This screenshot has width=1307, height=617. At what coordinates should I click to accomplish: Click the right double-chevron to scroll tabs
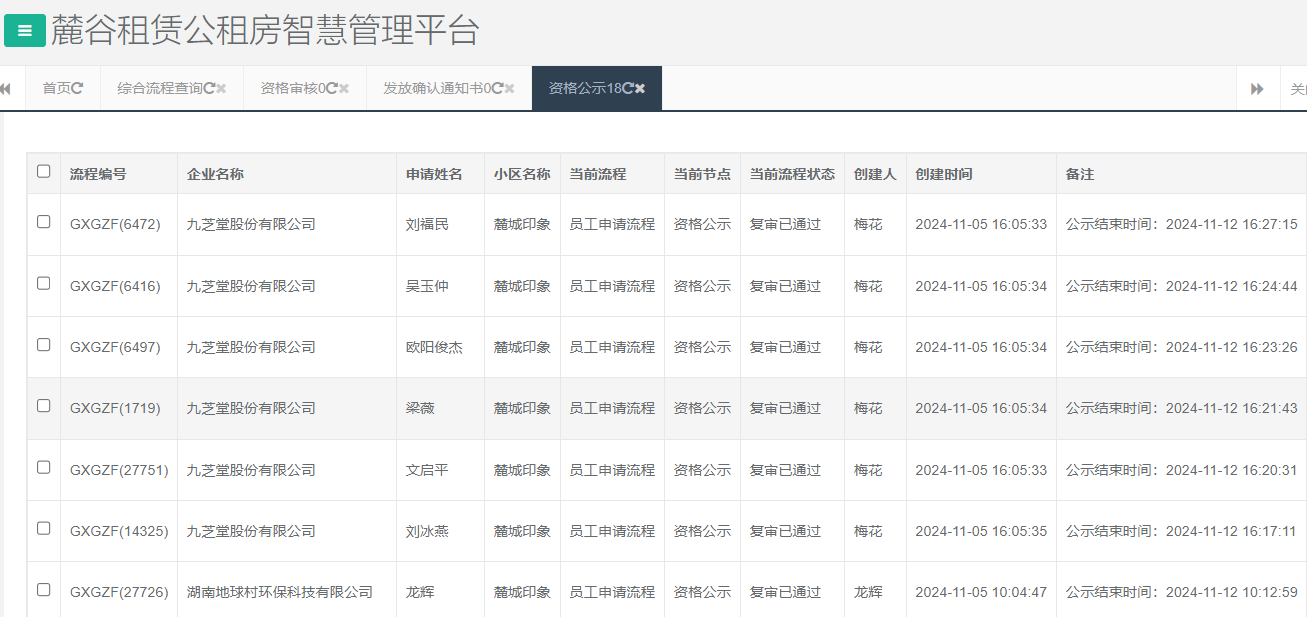click(1257, 88)
